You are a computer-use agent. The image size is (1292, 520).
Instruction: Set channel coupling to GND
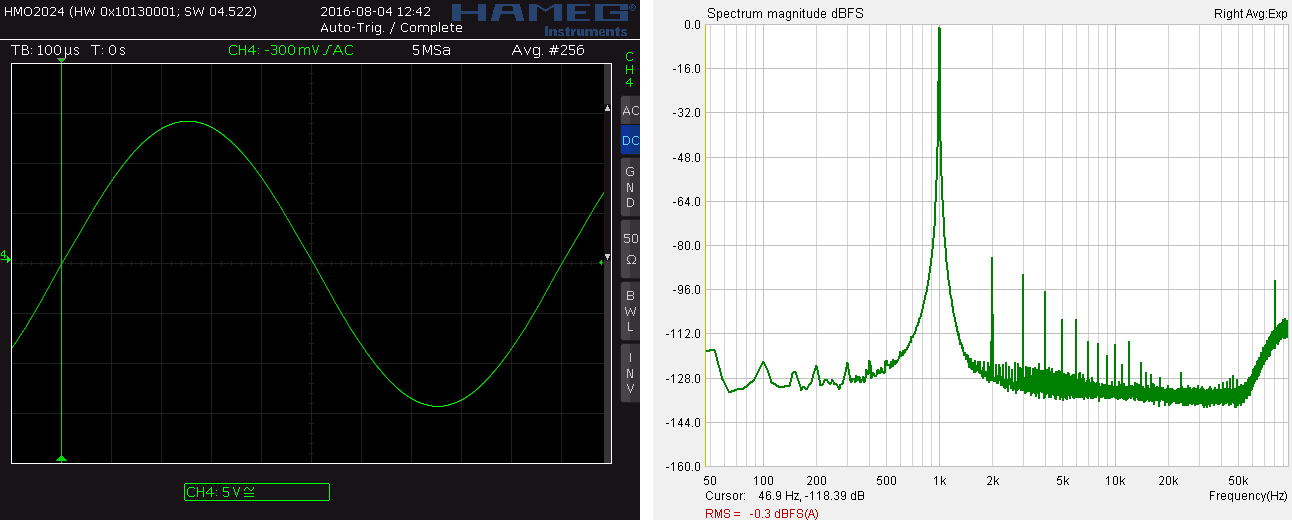tap(630, 187)
